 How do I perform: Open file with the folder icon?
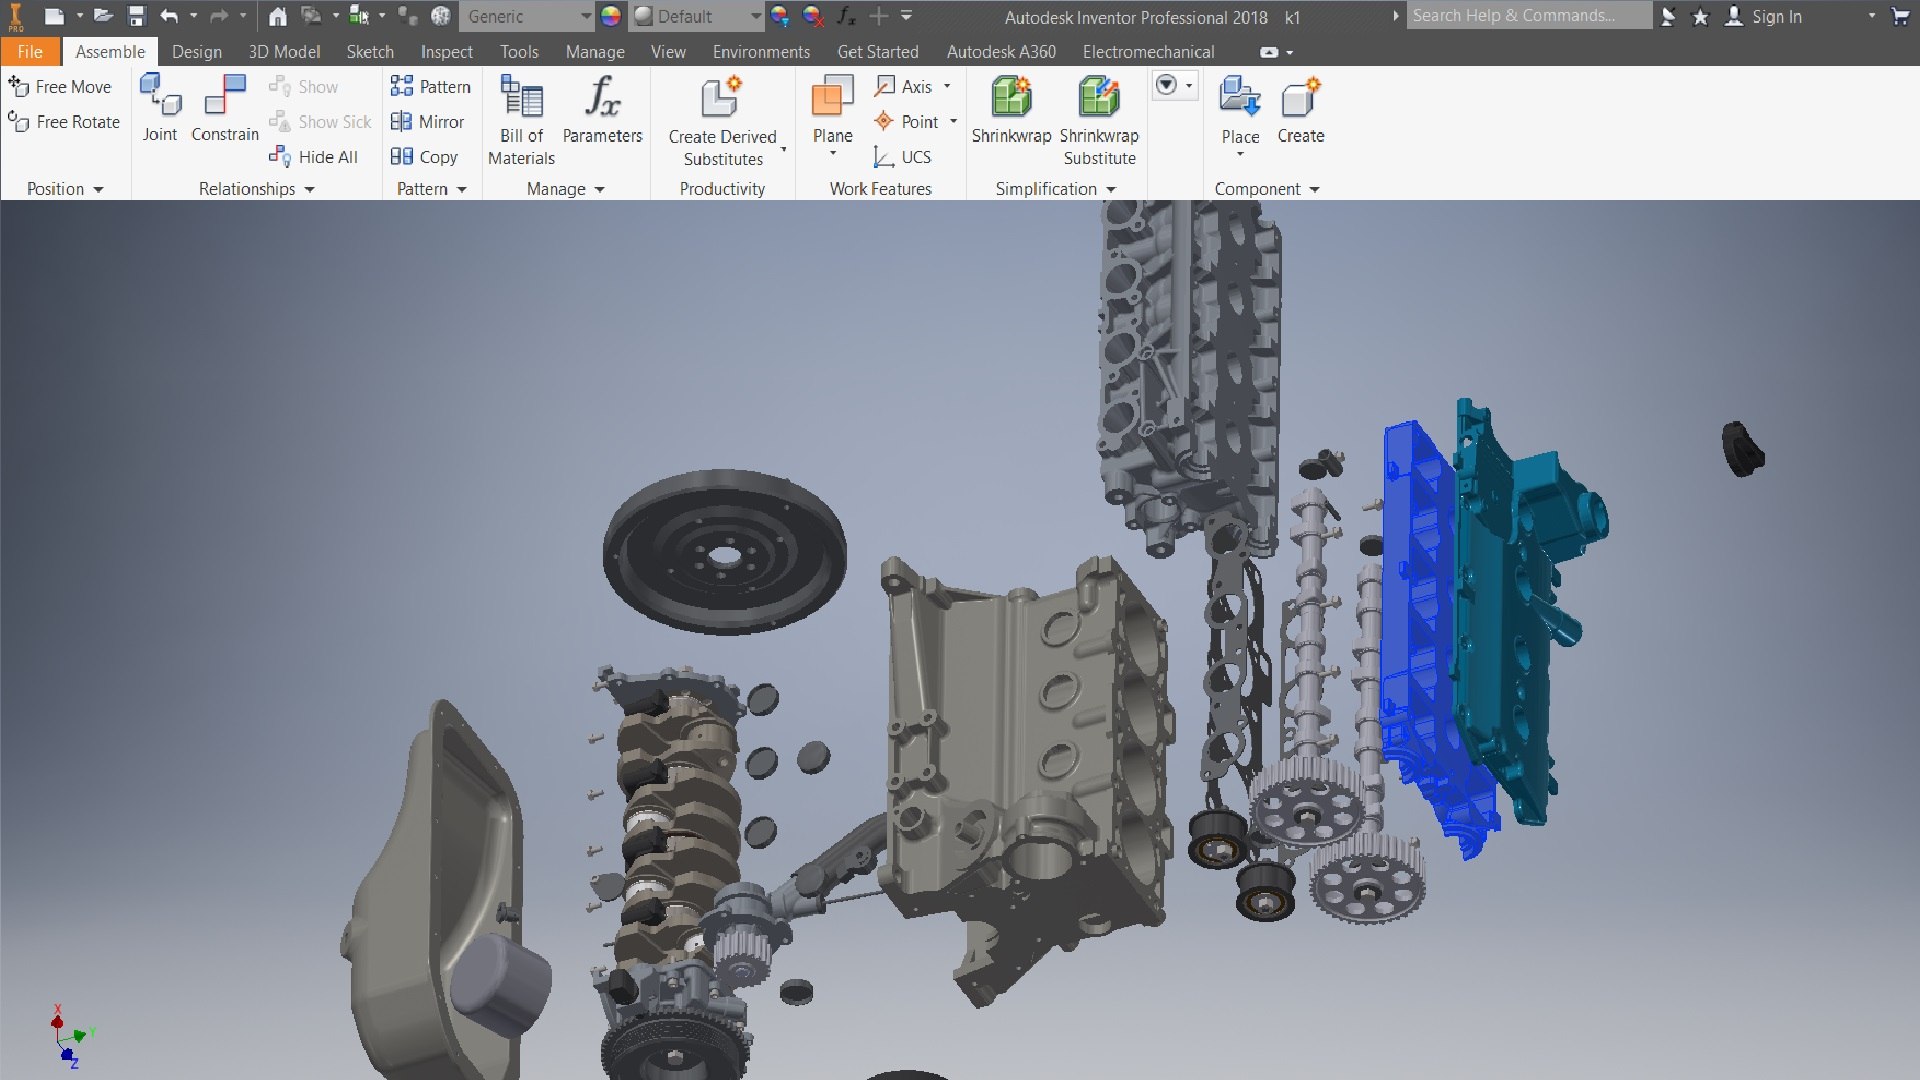103,16
